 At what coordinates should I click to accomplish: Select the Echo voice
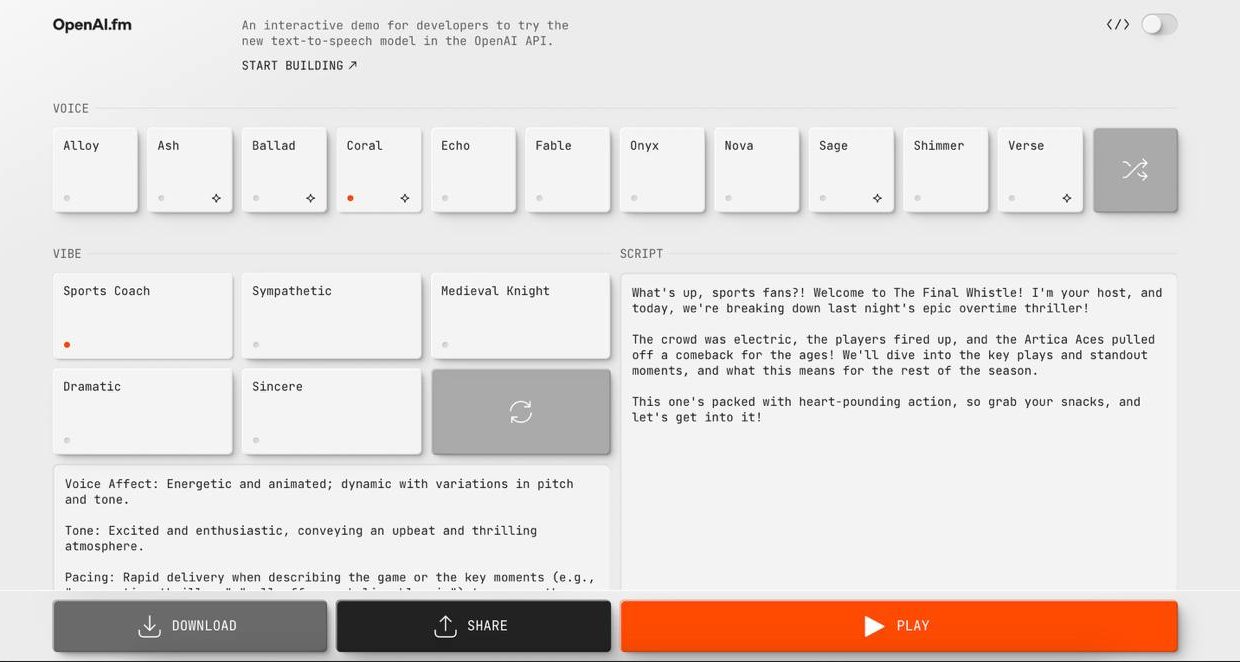(x=473, y=170)
